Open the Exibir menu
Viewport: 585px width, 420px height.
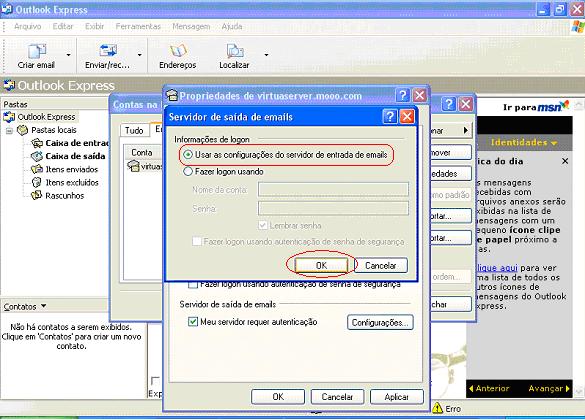94,26
